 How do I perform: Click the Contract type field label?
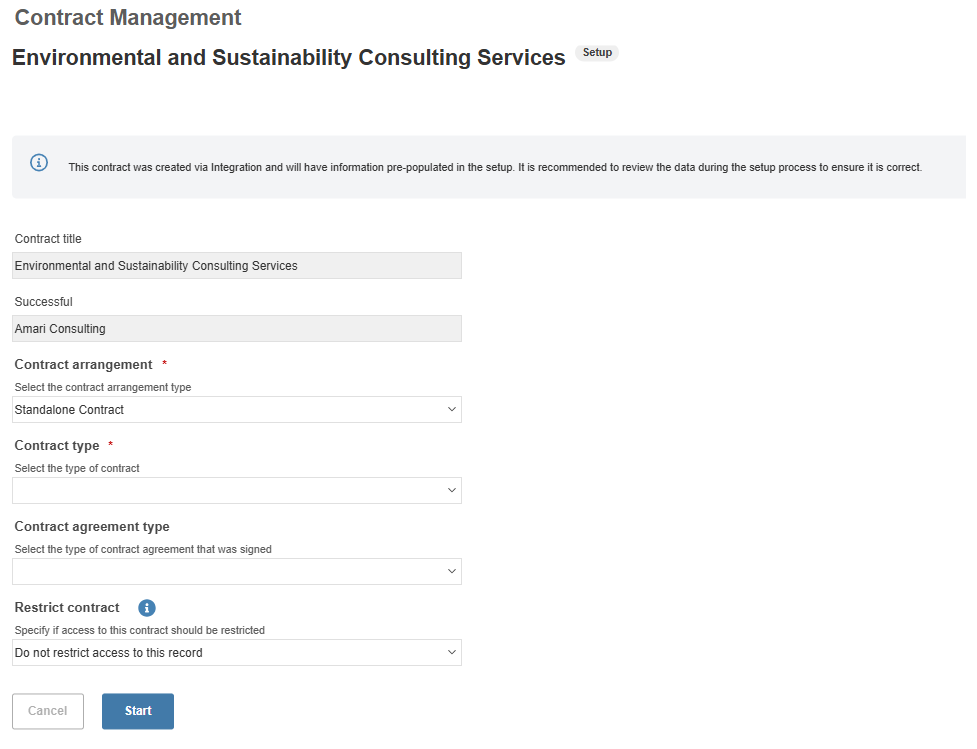[x=57, y=446]
